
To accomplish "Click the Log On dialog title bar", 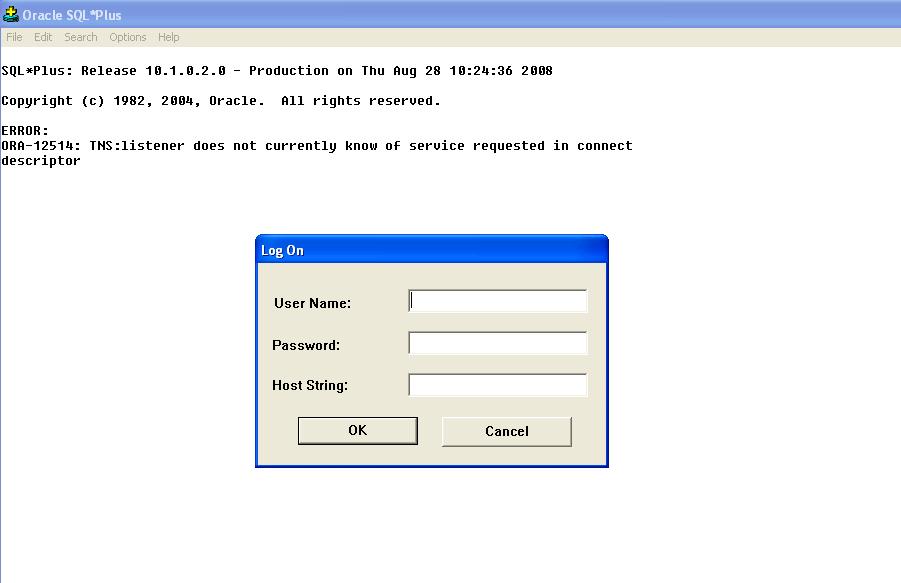I will (x=431, y=250).
